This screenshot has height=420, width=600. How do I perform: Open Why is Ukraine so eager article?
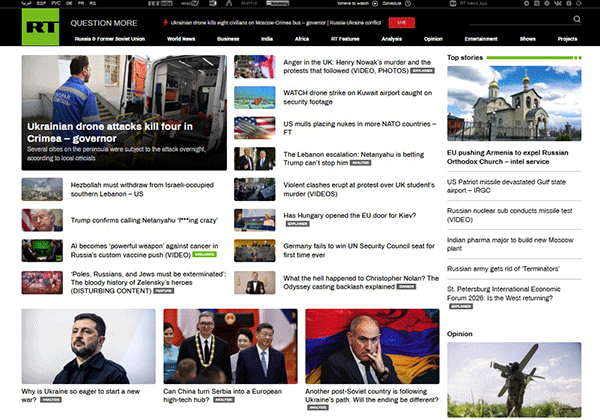(x=80, y=396)
